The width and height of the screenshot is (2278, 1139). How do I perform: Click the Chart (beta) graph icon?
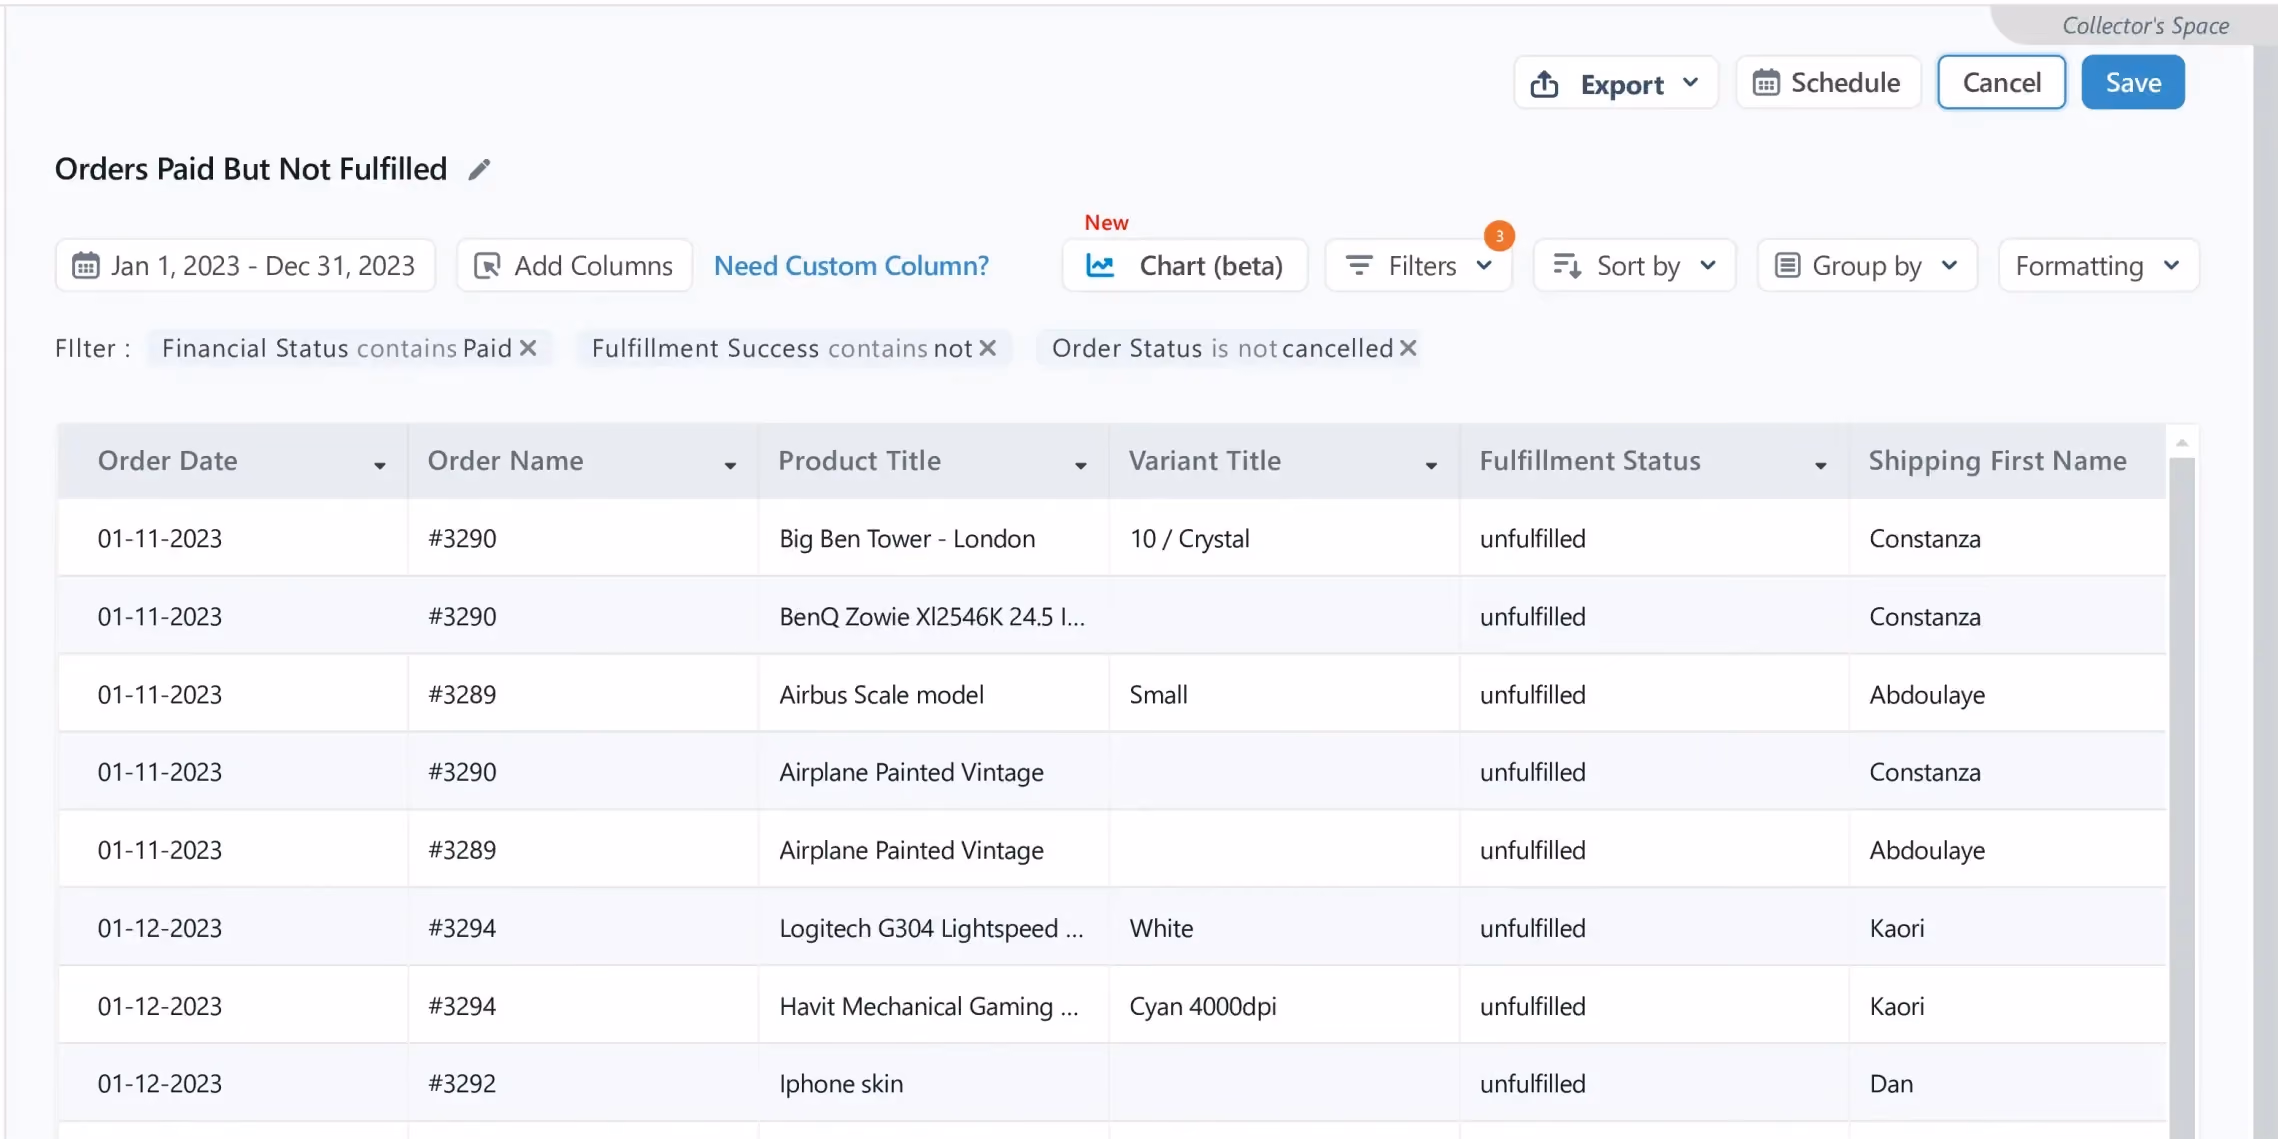point(1100,266)
